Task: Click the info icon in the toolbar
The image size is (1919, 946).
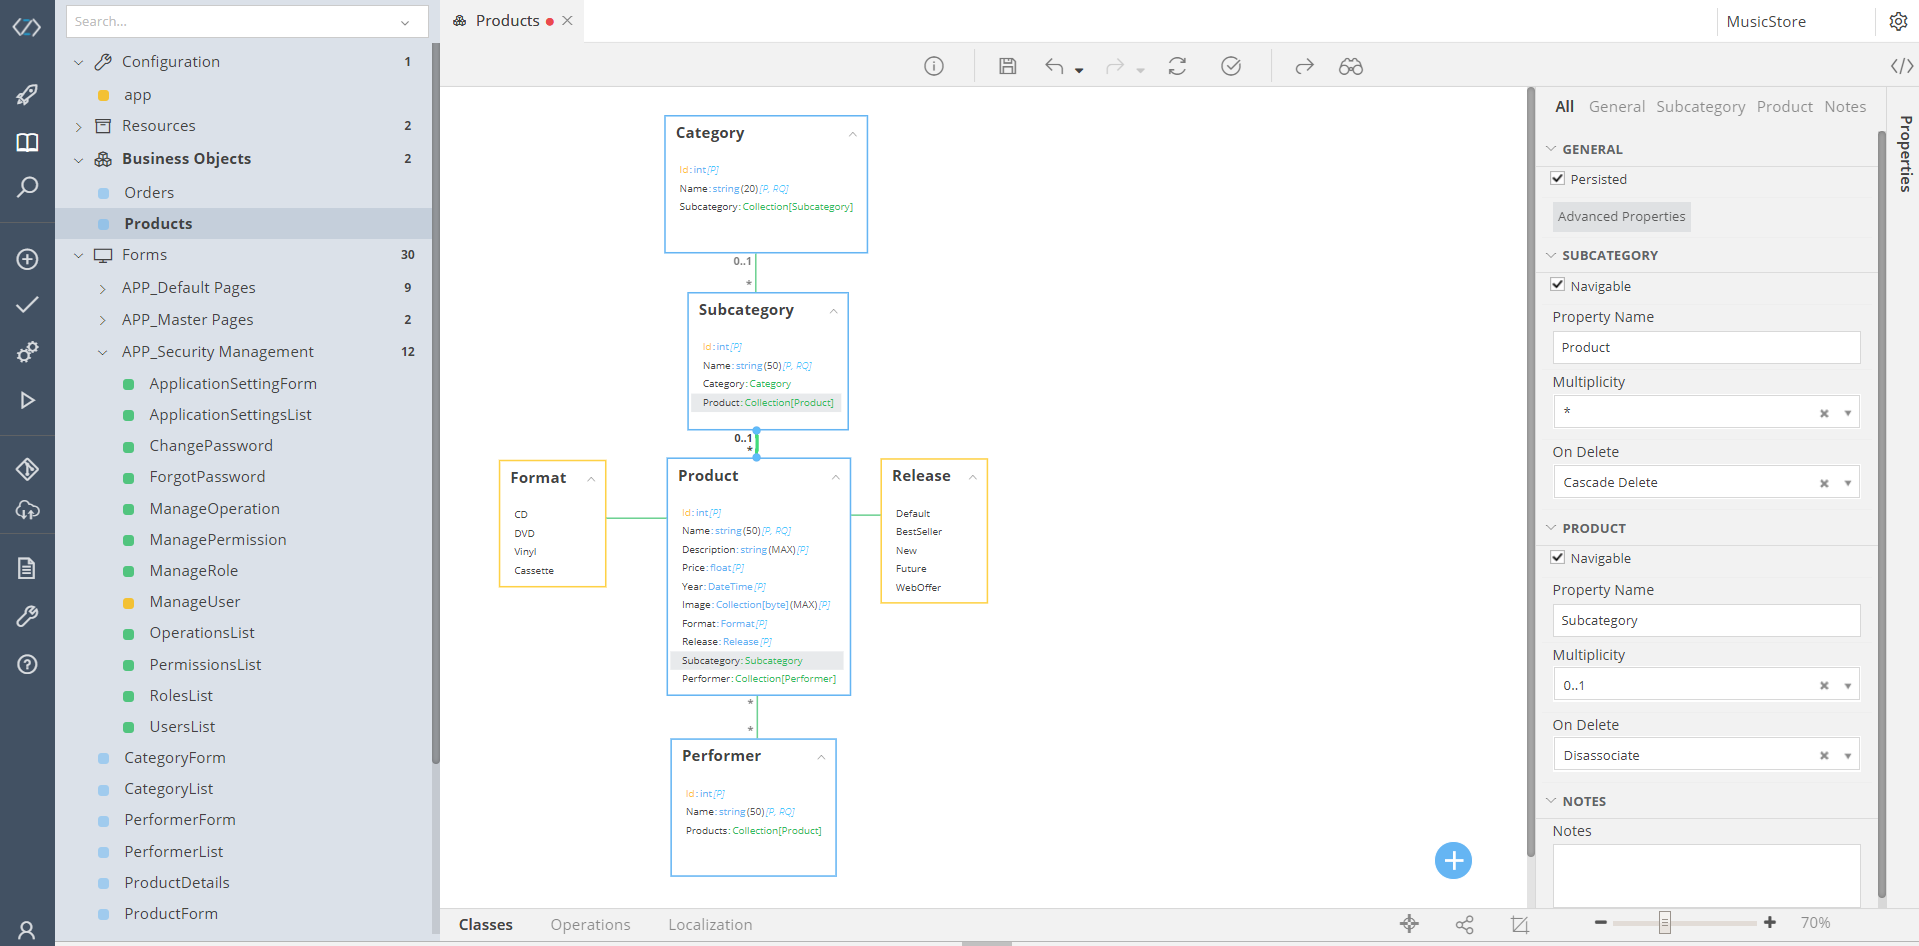Action: click(933, 66)
